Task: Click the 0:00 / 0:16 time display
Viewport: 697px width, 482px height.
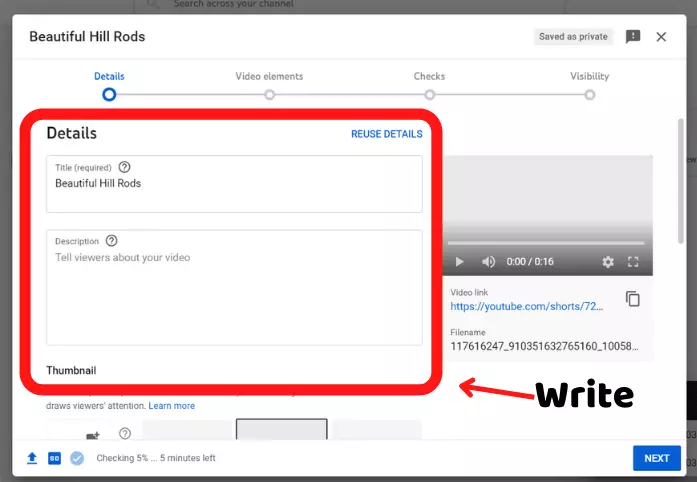Action: tap(530, 261)
